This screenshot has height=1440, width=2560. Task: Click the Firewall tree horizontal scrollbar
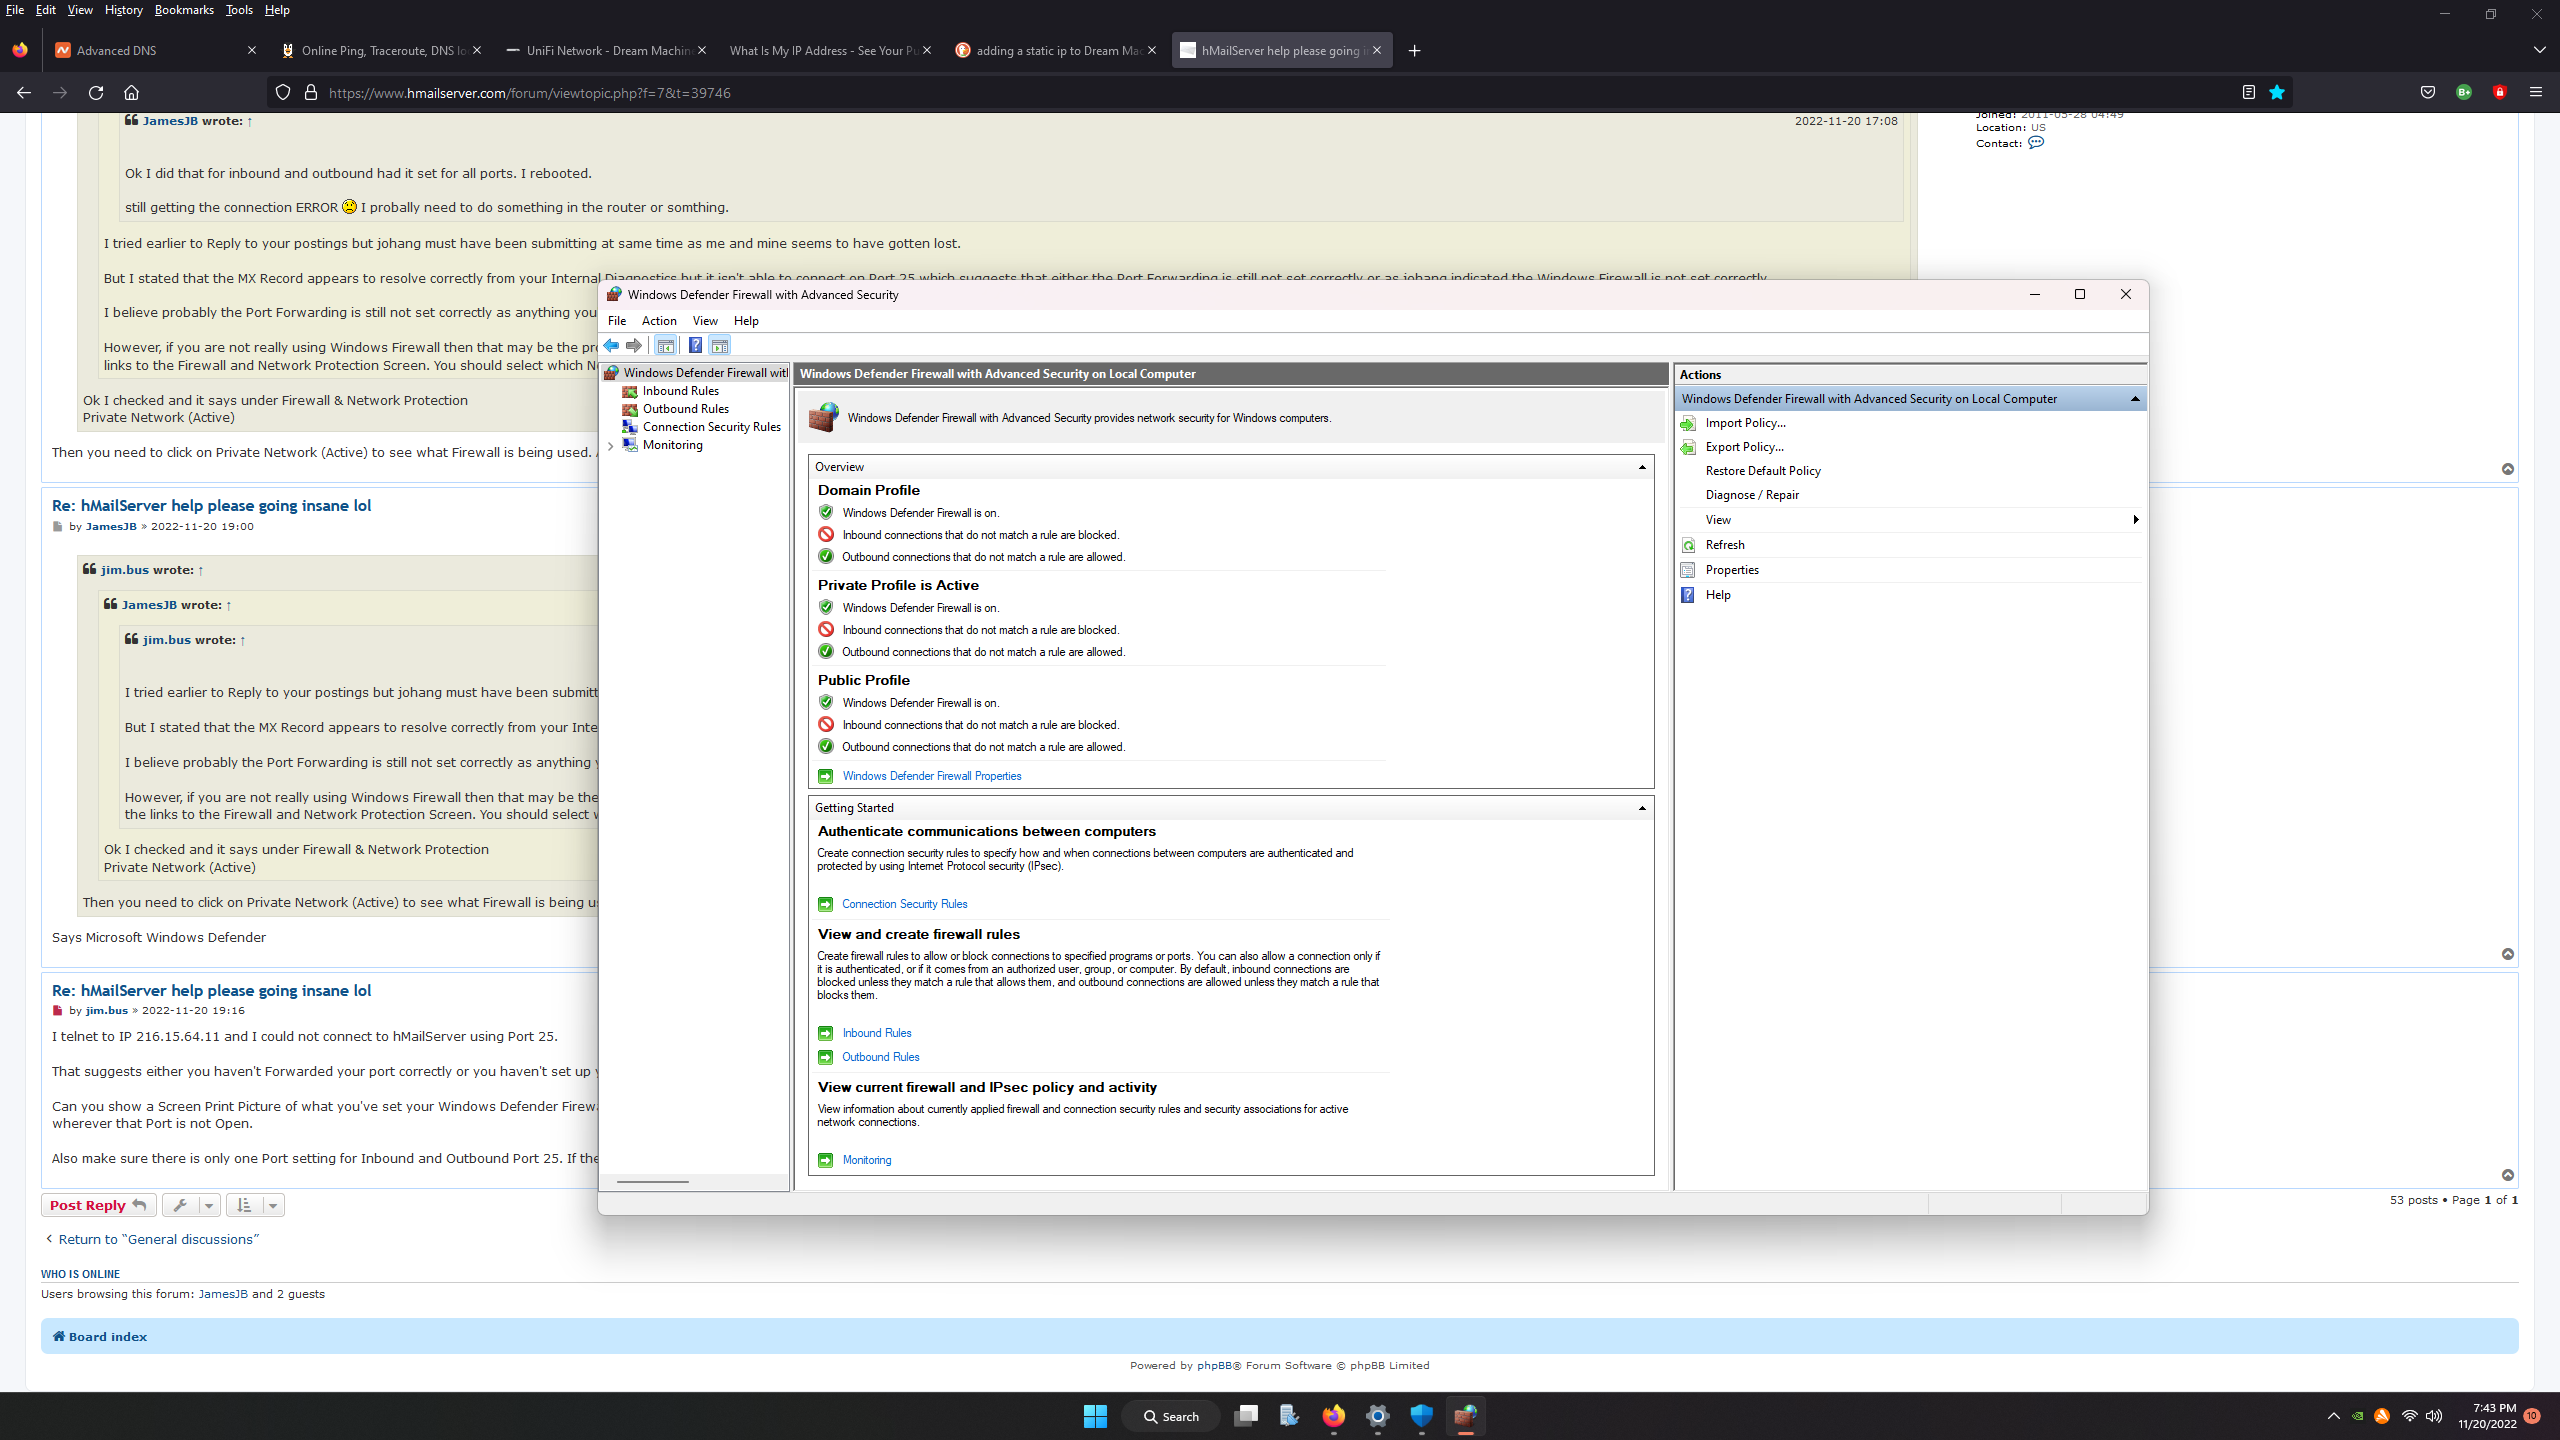pyautogui.click(x=653, y=1182)
